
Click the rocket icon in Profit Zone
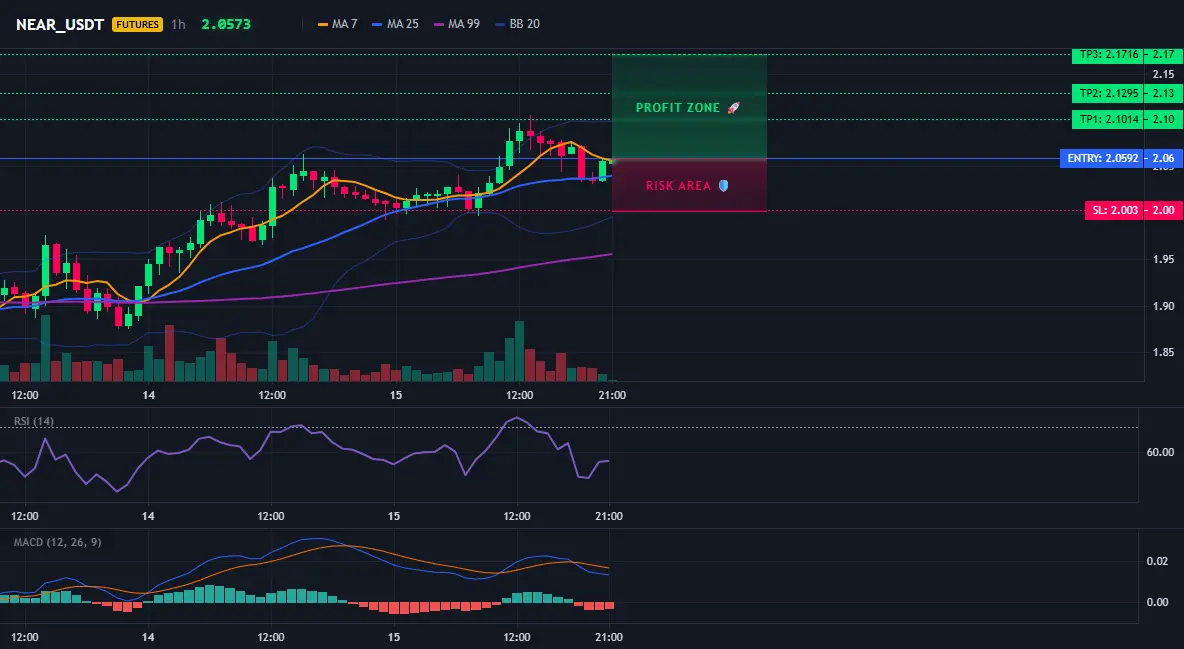[x=733, y=108]
